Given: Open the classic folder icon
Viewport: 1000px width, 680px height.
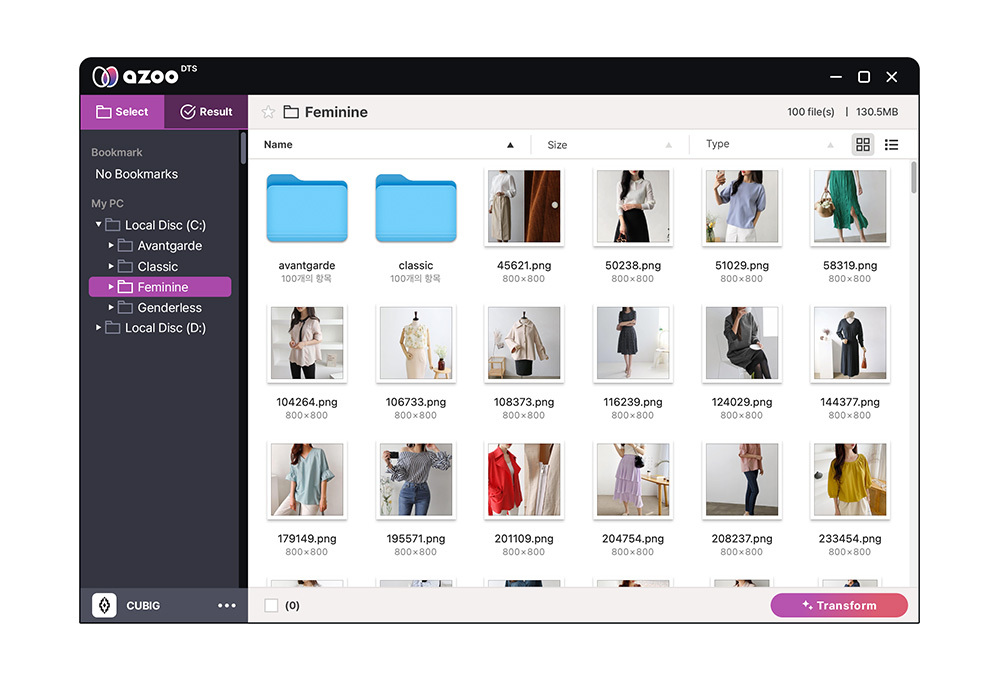Looking at the screenshot, I should pyautogui.click(x=415, y=209).
